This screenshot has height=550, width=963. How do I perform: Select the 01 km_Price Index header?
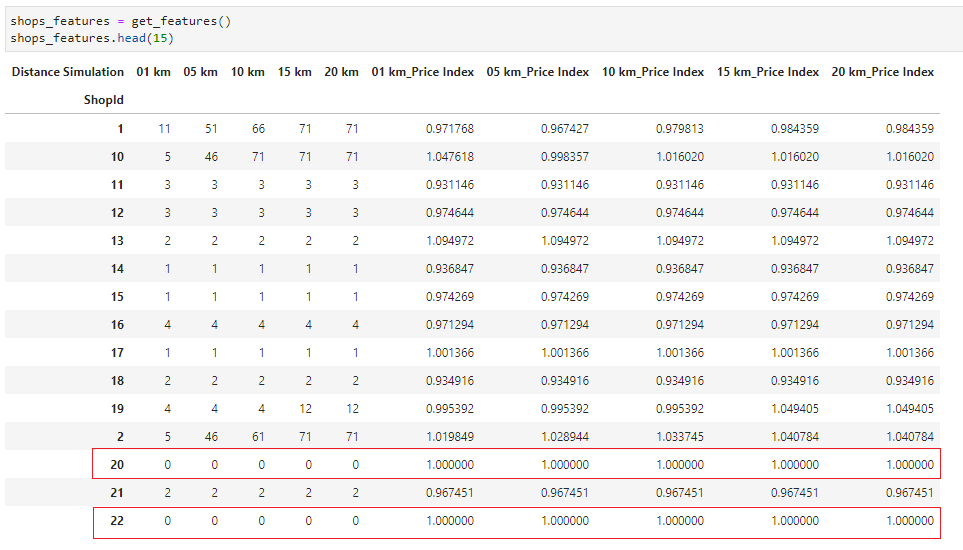(x=423, y=72)
